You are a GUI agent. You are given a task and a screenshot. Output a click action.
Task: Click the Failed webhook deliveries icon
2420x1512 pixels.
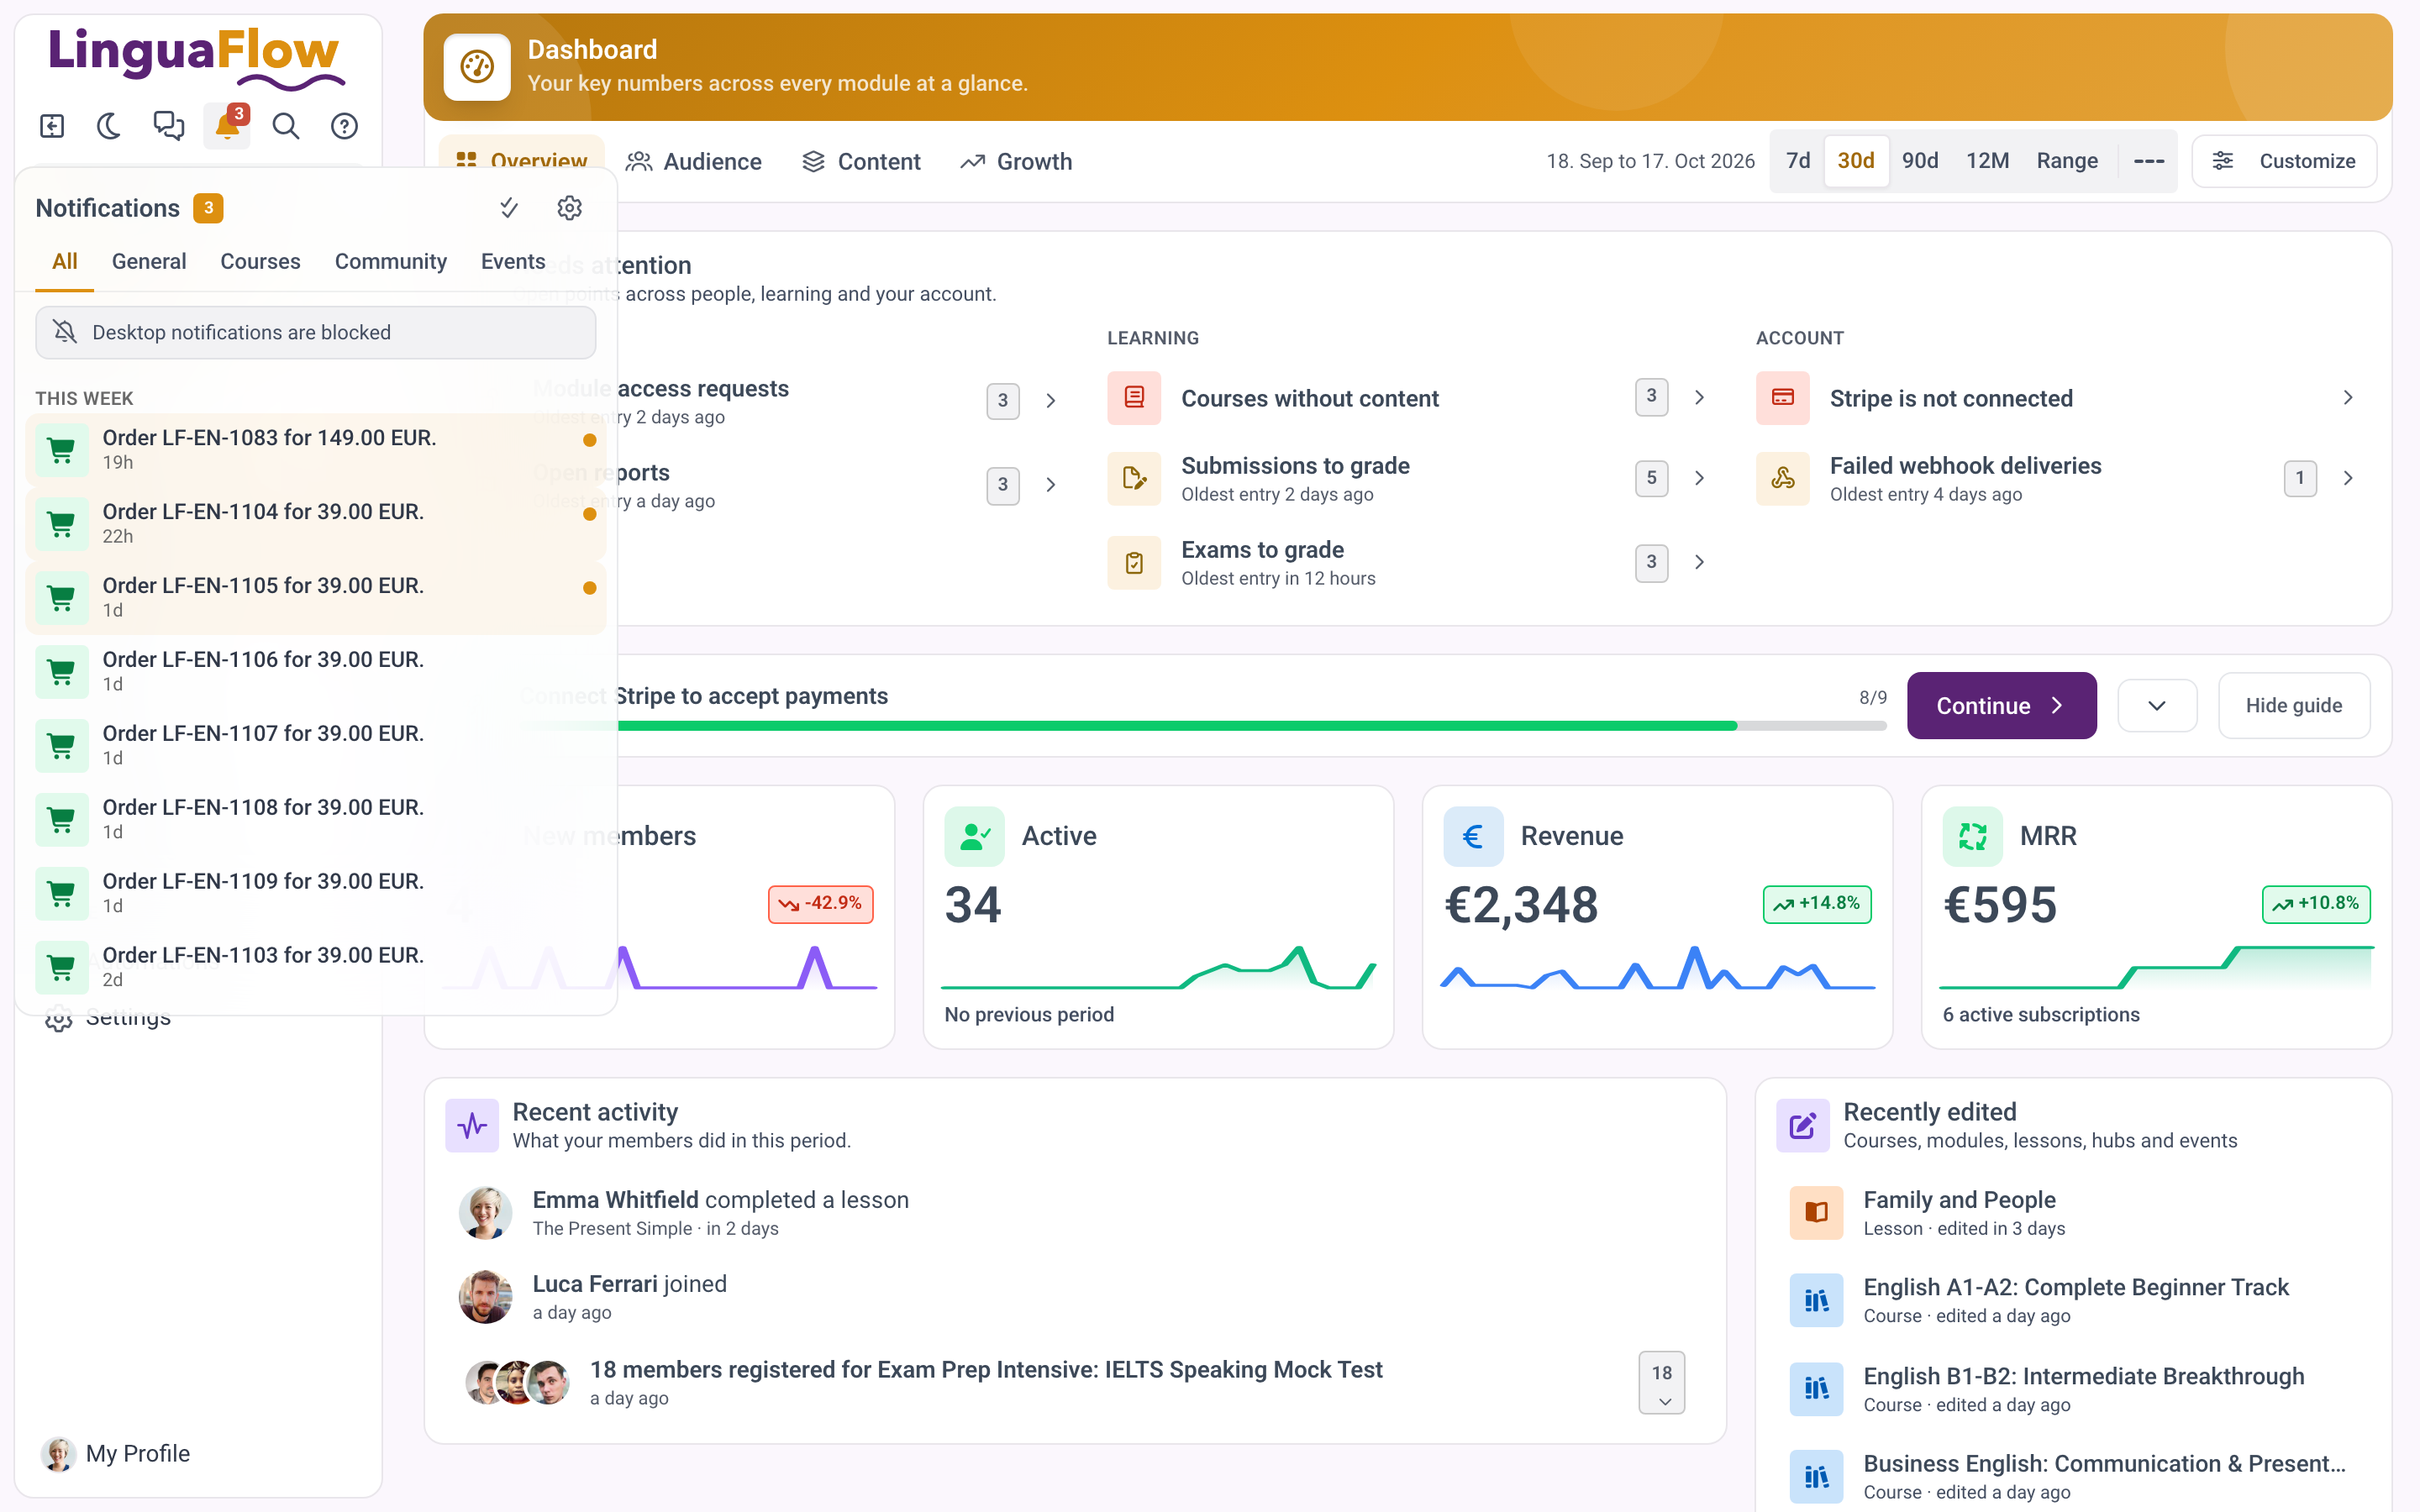tap(1782, 478)
